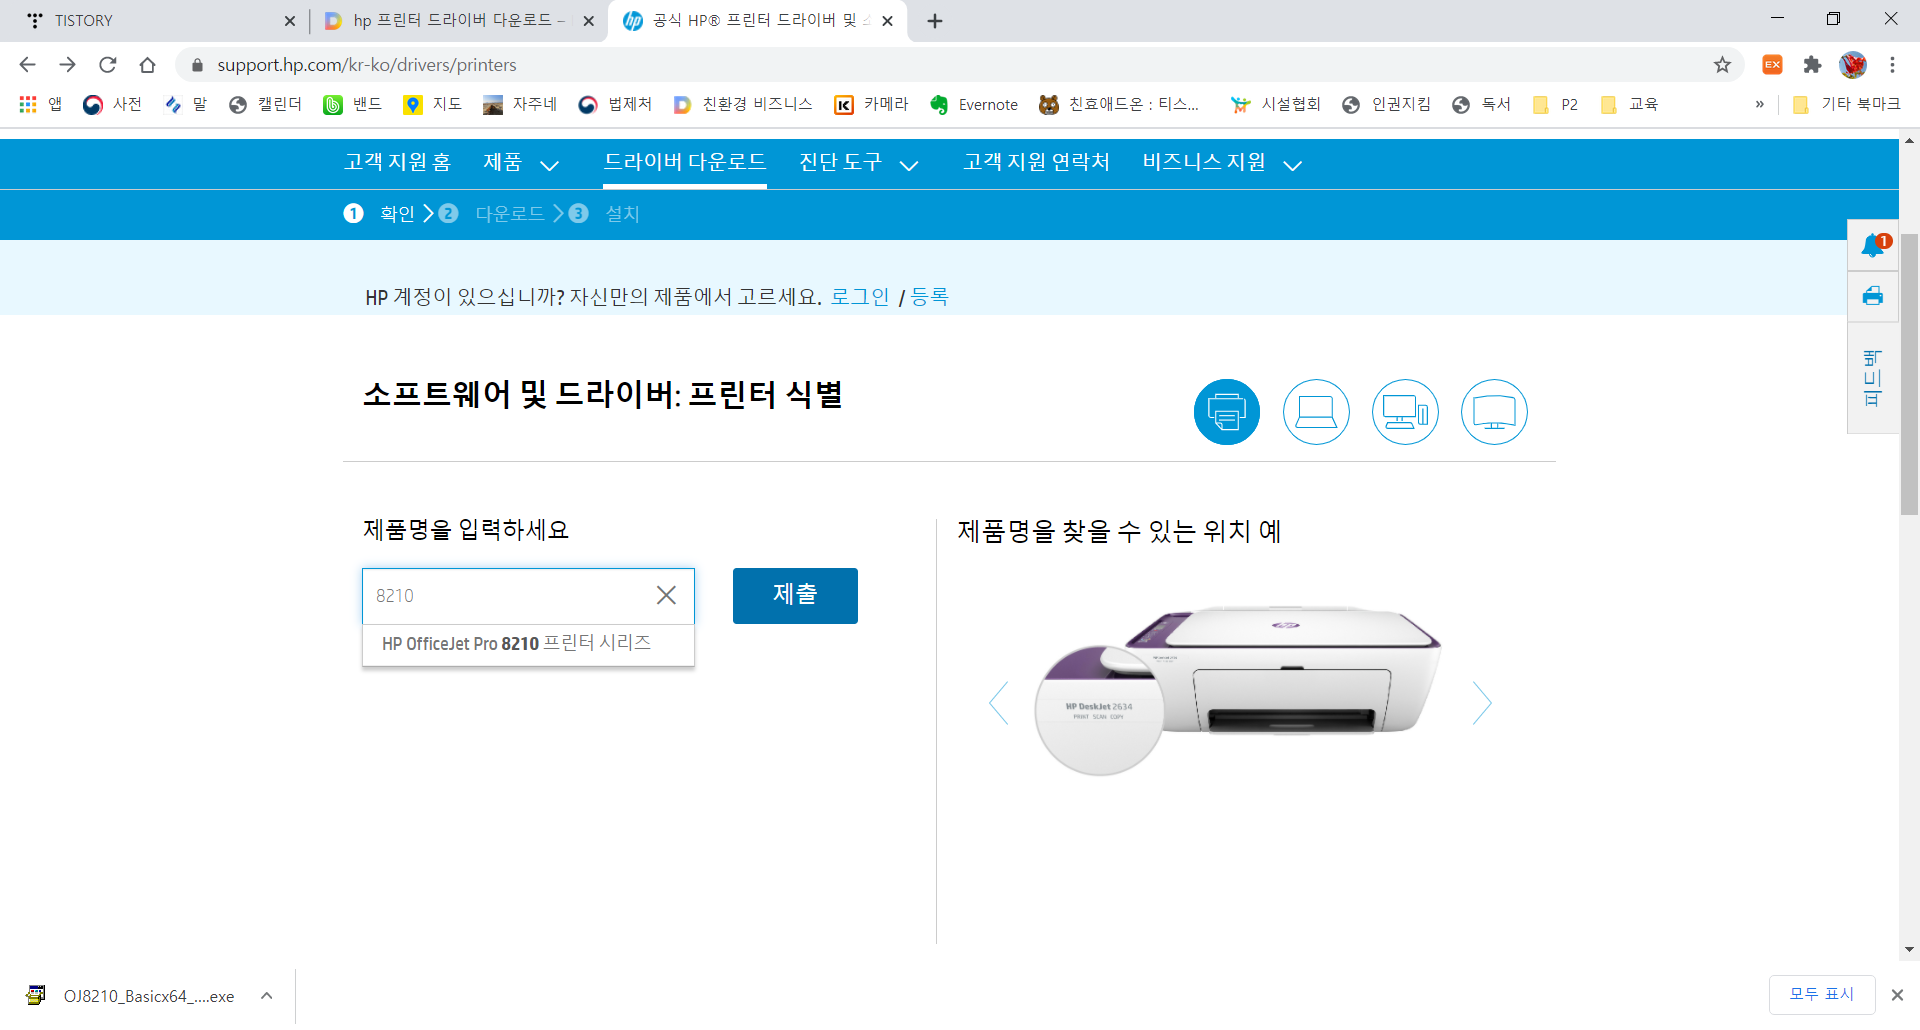This screenshot has width=1920, height=1030.
Task: Open a new browser tab
Action: coord(935,21)
